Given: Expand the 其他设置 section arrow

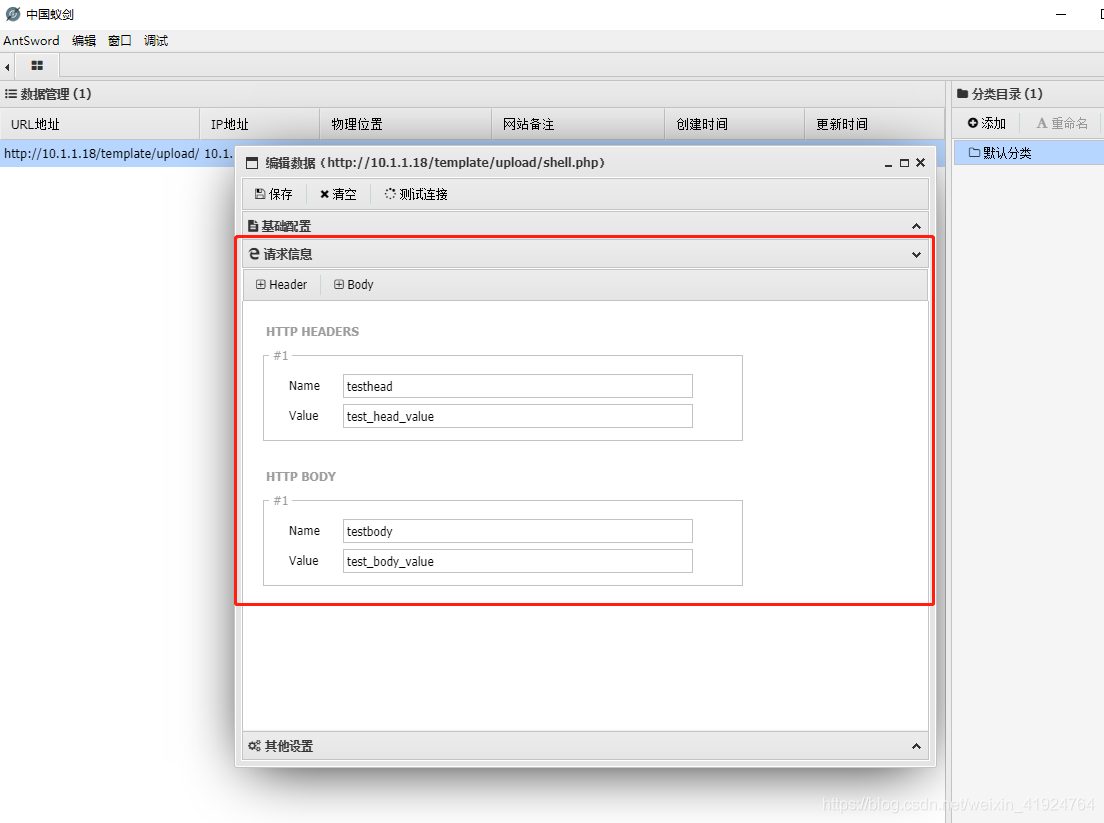Looking at the screenshot, I should (916, 746).
